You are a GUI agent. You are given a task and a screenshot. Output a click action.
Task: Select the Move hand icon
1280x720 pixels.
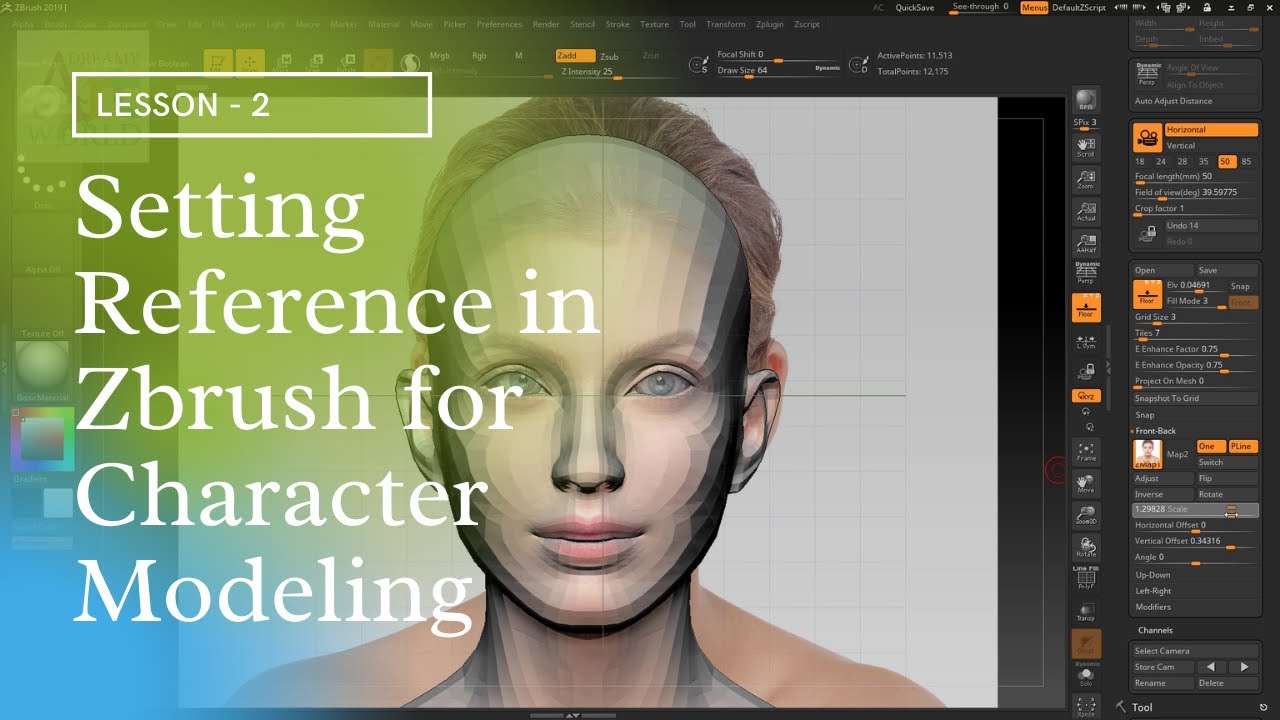(1085, 485)
